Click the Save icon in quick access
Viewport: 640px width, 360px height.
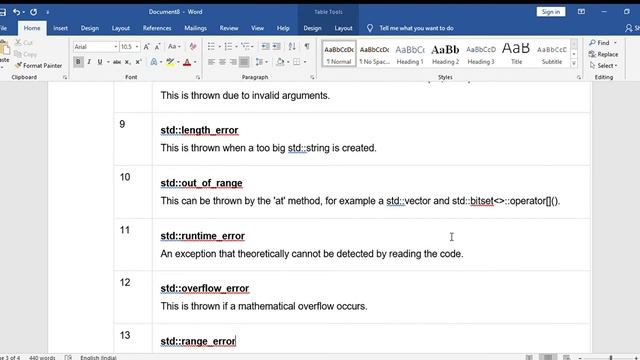pyautogui.click(x=2, y=12)
